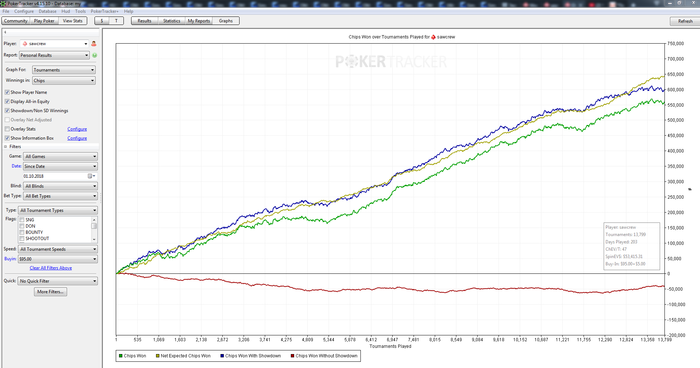
Task: Click the Flags list scrollbar up arrow
Action: pos(94,219)
